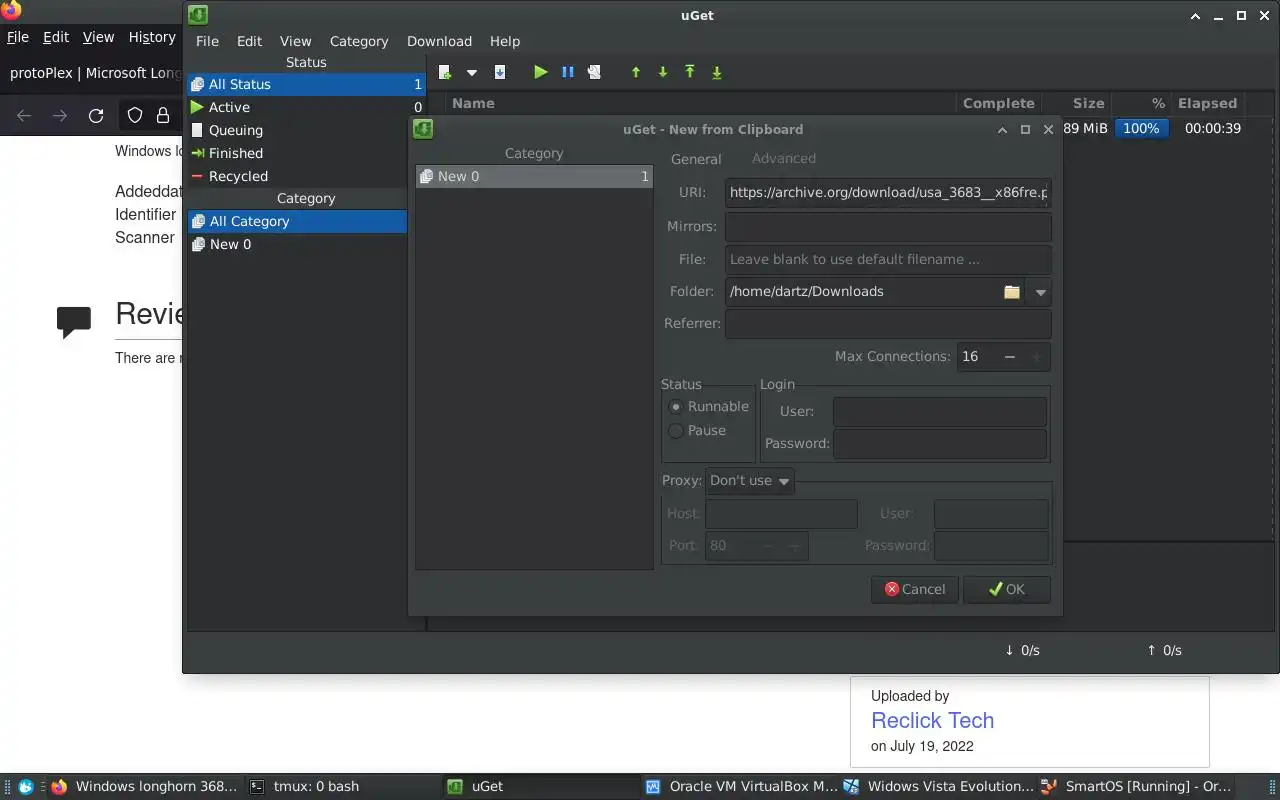
Task: Click the OK button in dialog
Action: (1007, 589)
